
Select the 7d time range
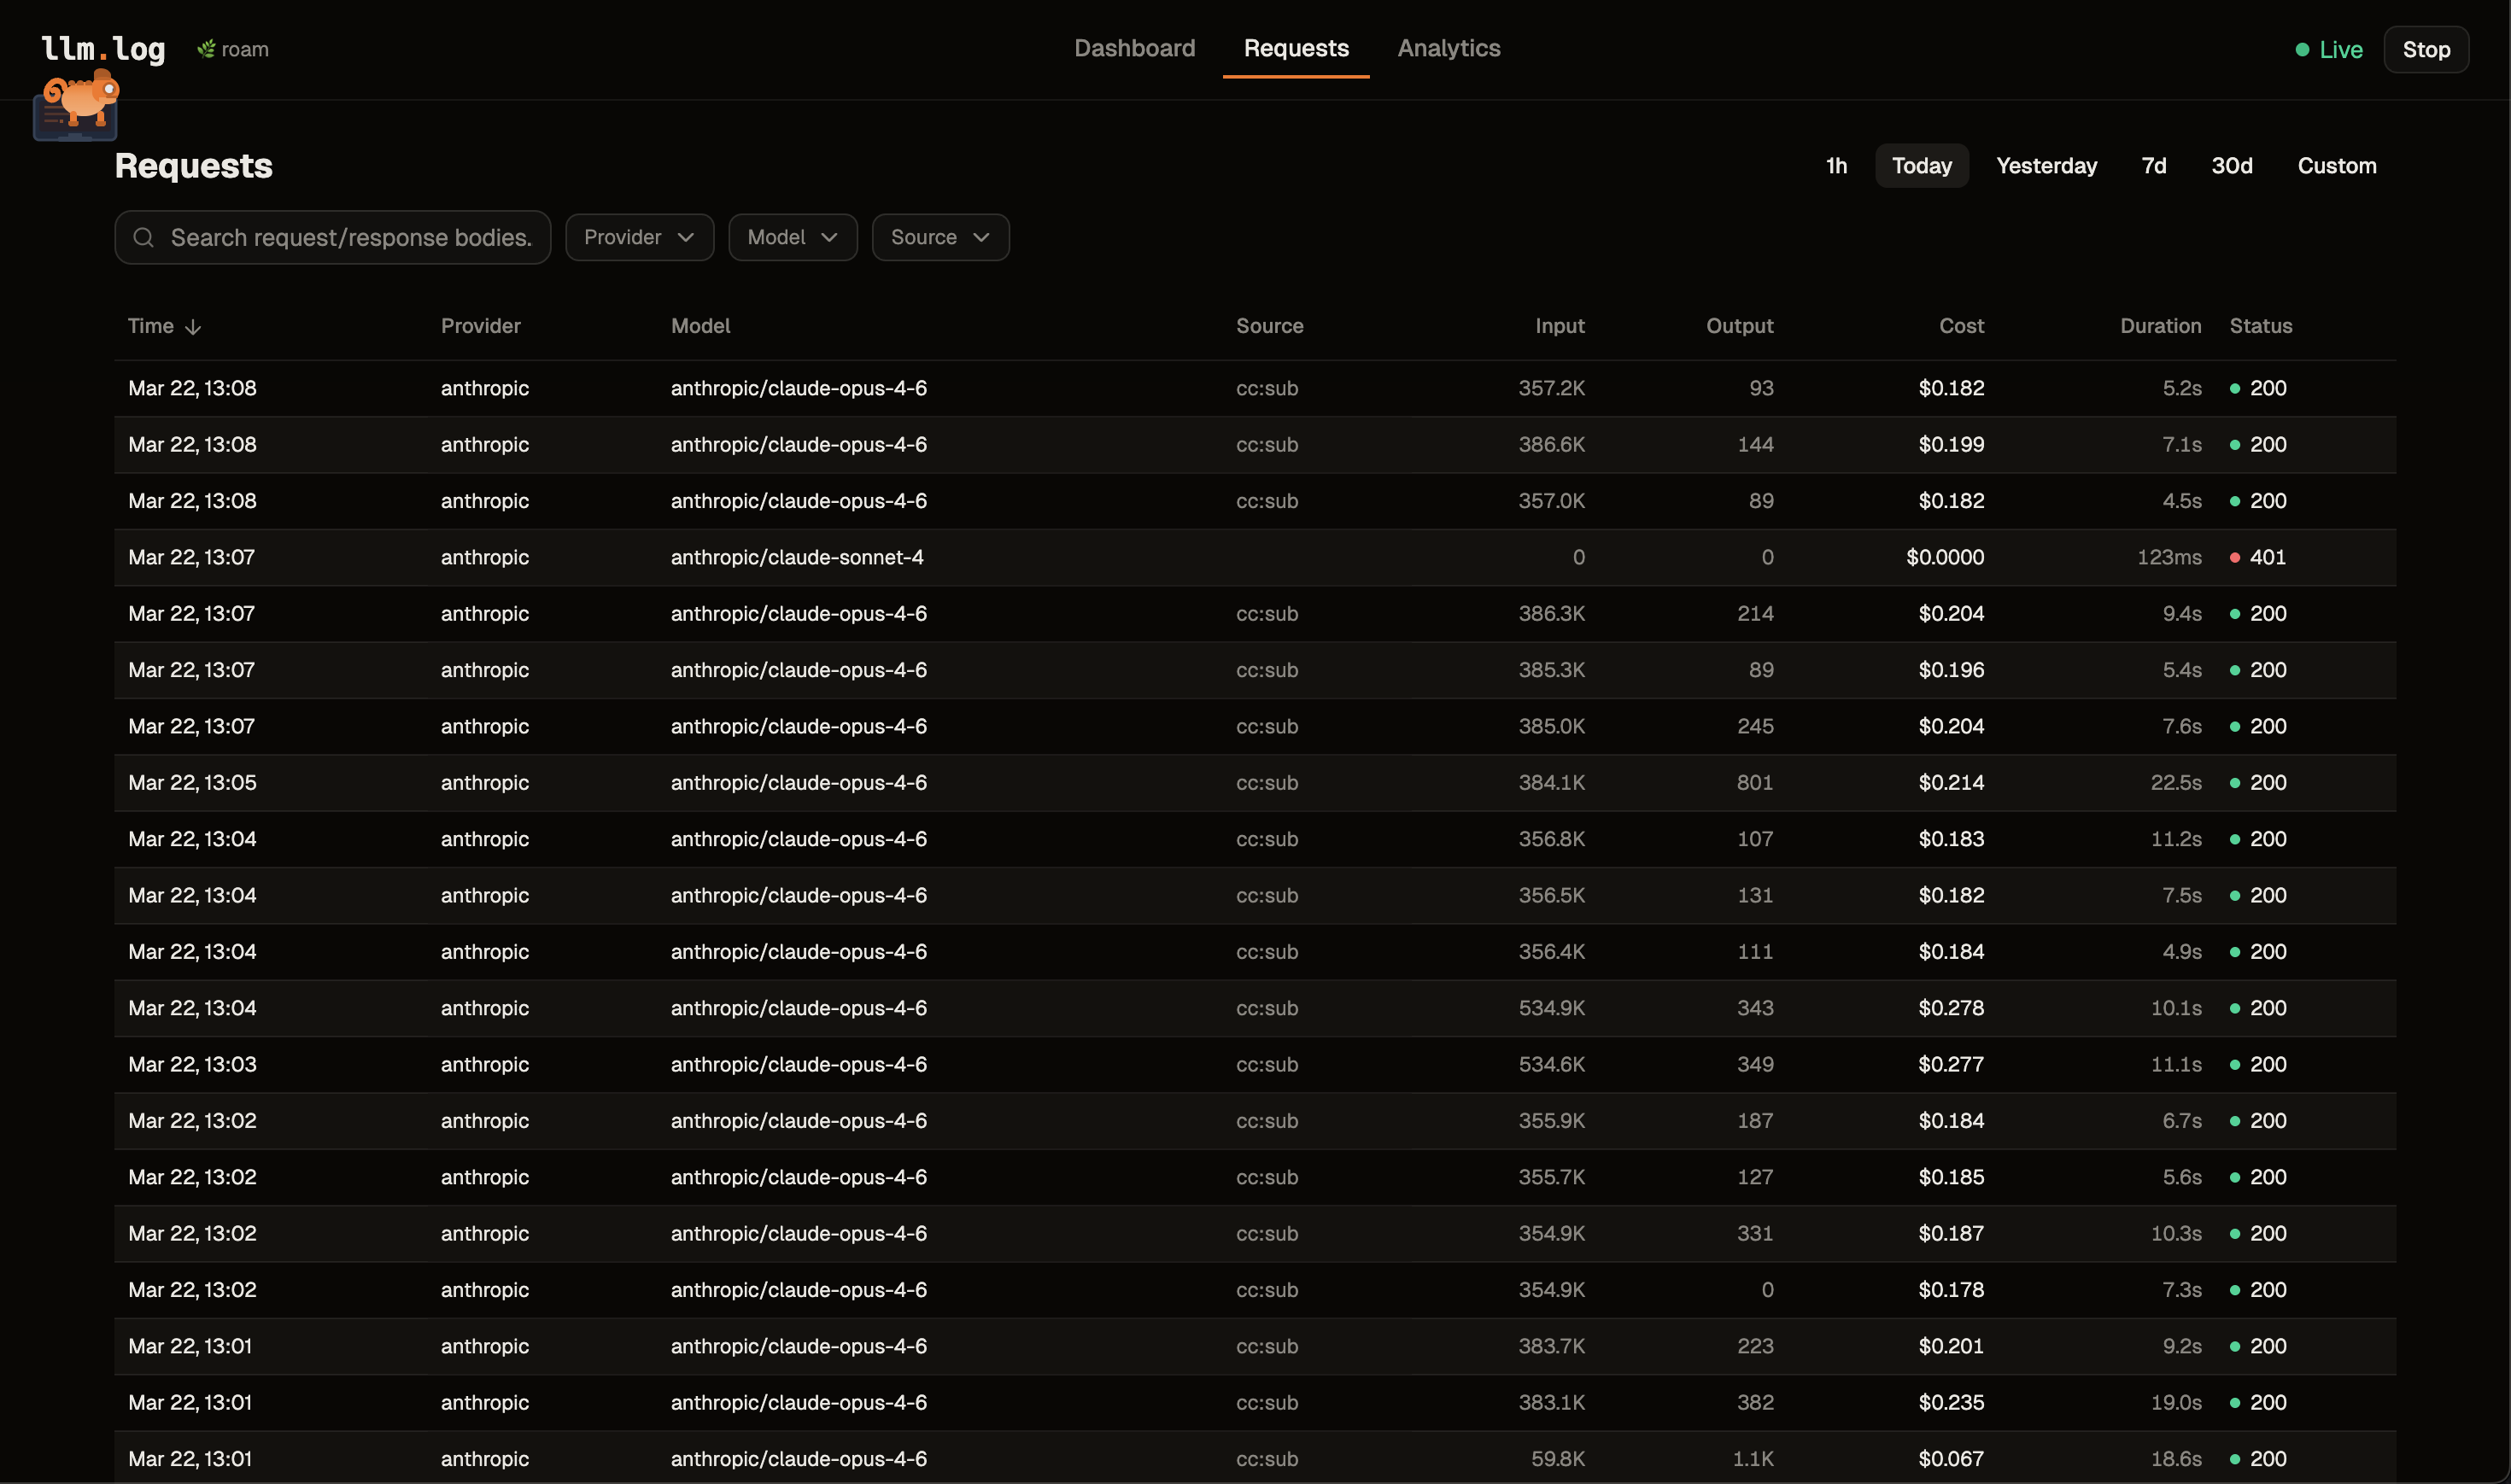2153,166
